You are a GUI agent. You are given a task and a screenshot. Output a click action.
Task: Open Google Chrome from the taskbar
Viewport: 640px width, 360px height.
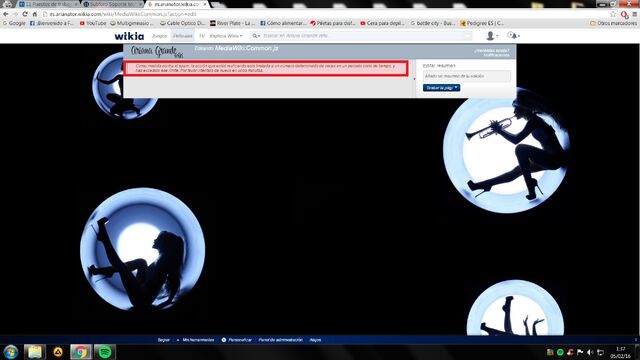click(x=81, y=352)
